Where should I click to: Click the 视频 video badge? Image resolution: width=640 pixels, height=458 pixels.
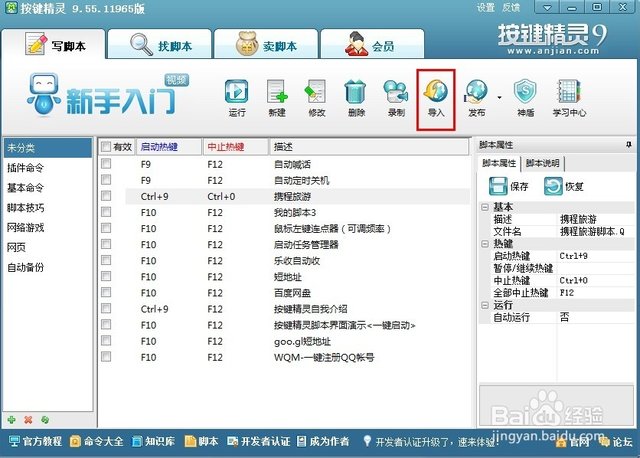point(177,80)
